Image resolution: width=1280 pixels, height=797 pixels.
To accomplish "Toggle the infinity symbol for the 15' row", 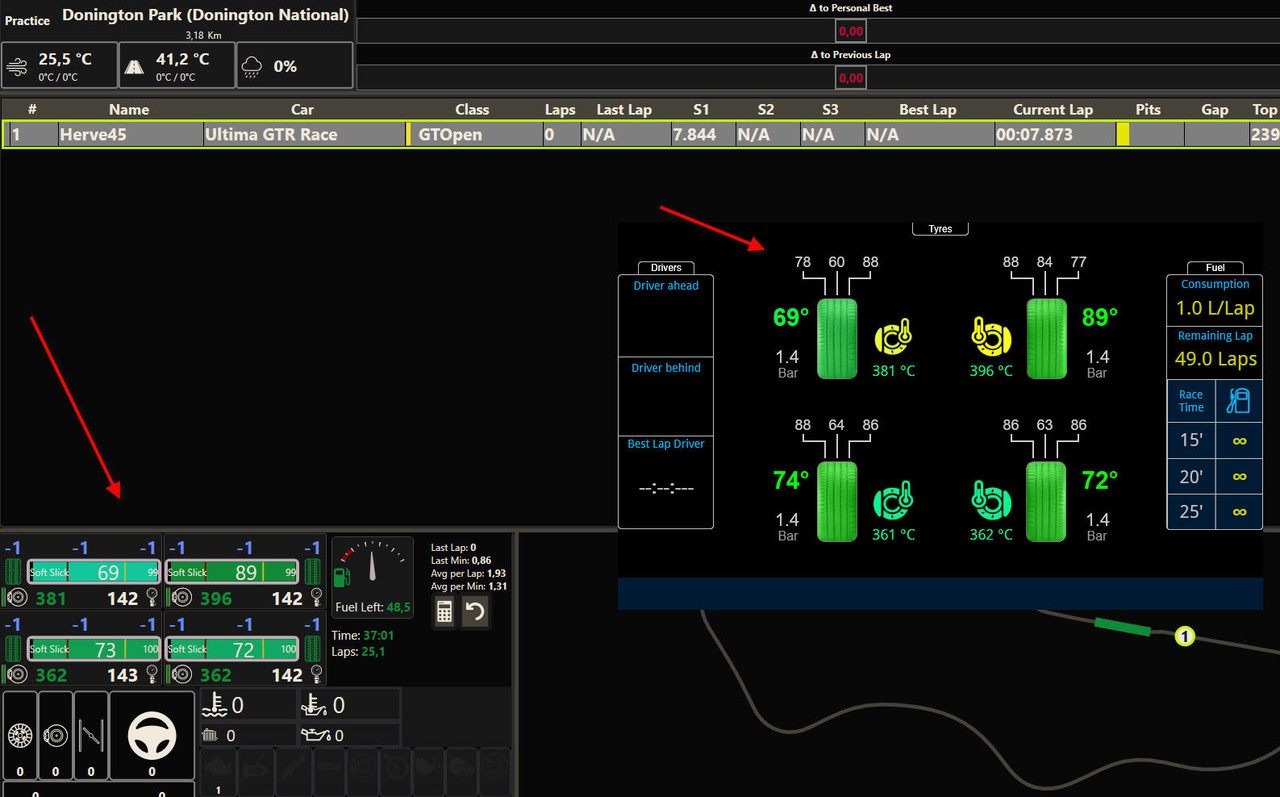I will 1239,440.
